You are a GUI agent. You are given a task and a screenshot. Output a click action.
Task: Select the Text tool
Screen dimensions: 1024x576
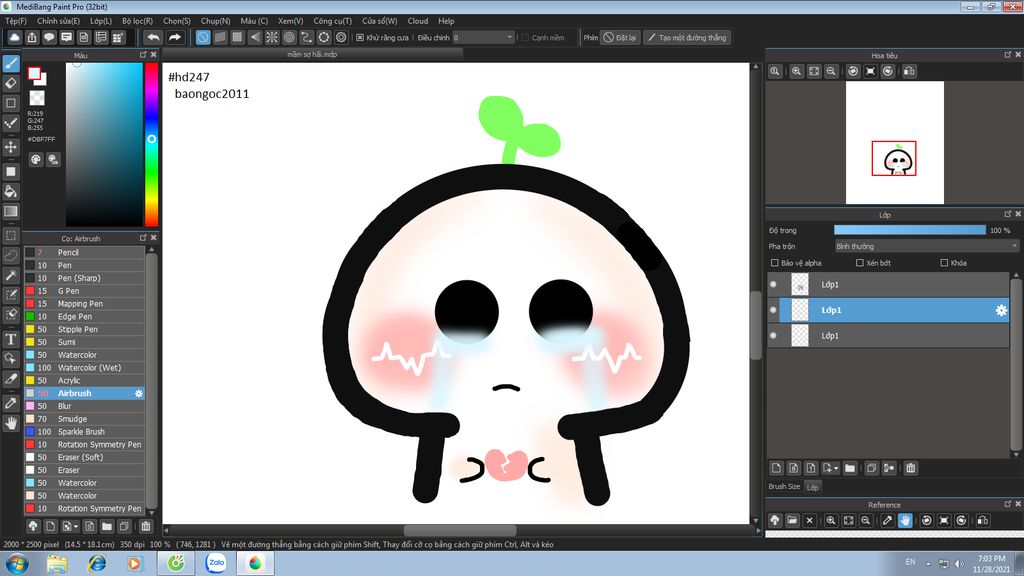(11, 339)
